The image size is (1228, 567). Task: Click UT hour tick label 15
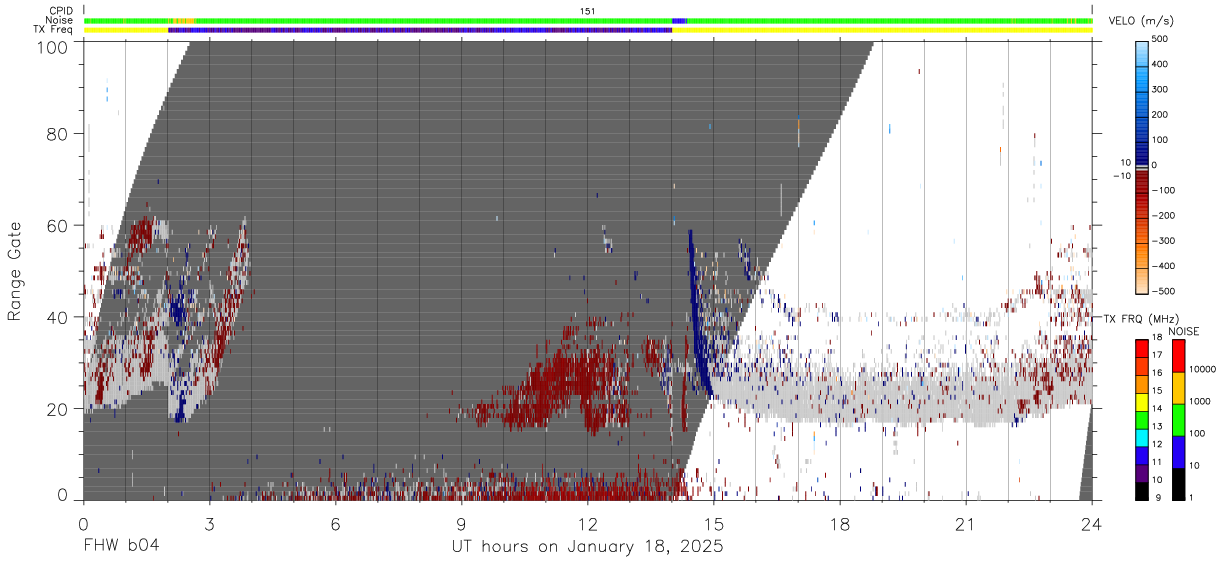click(714, 524)
